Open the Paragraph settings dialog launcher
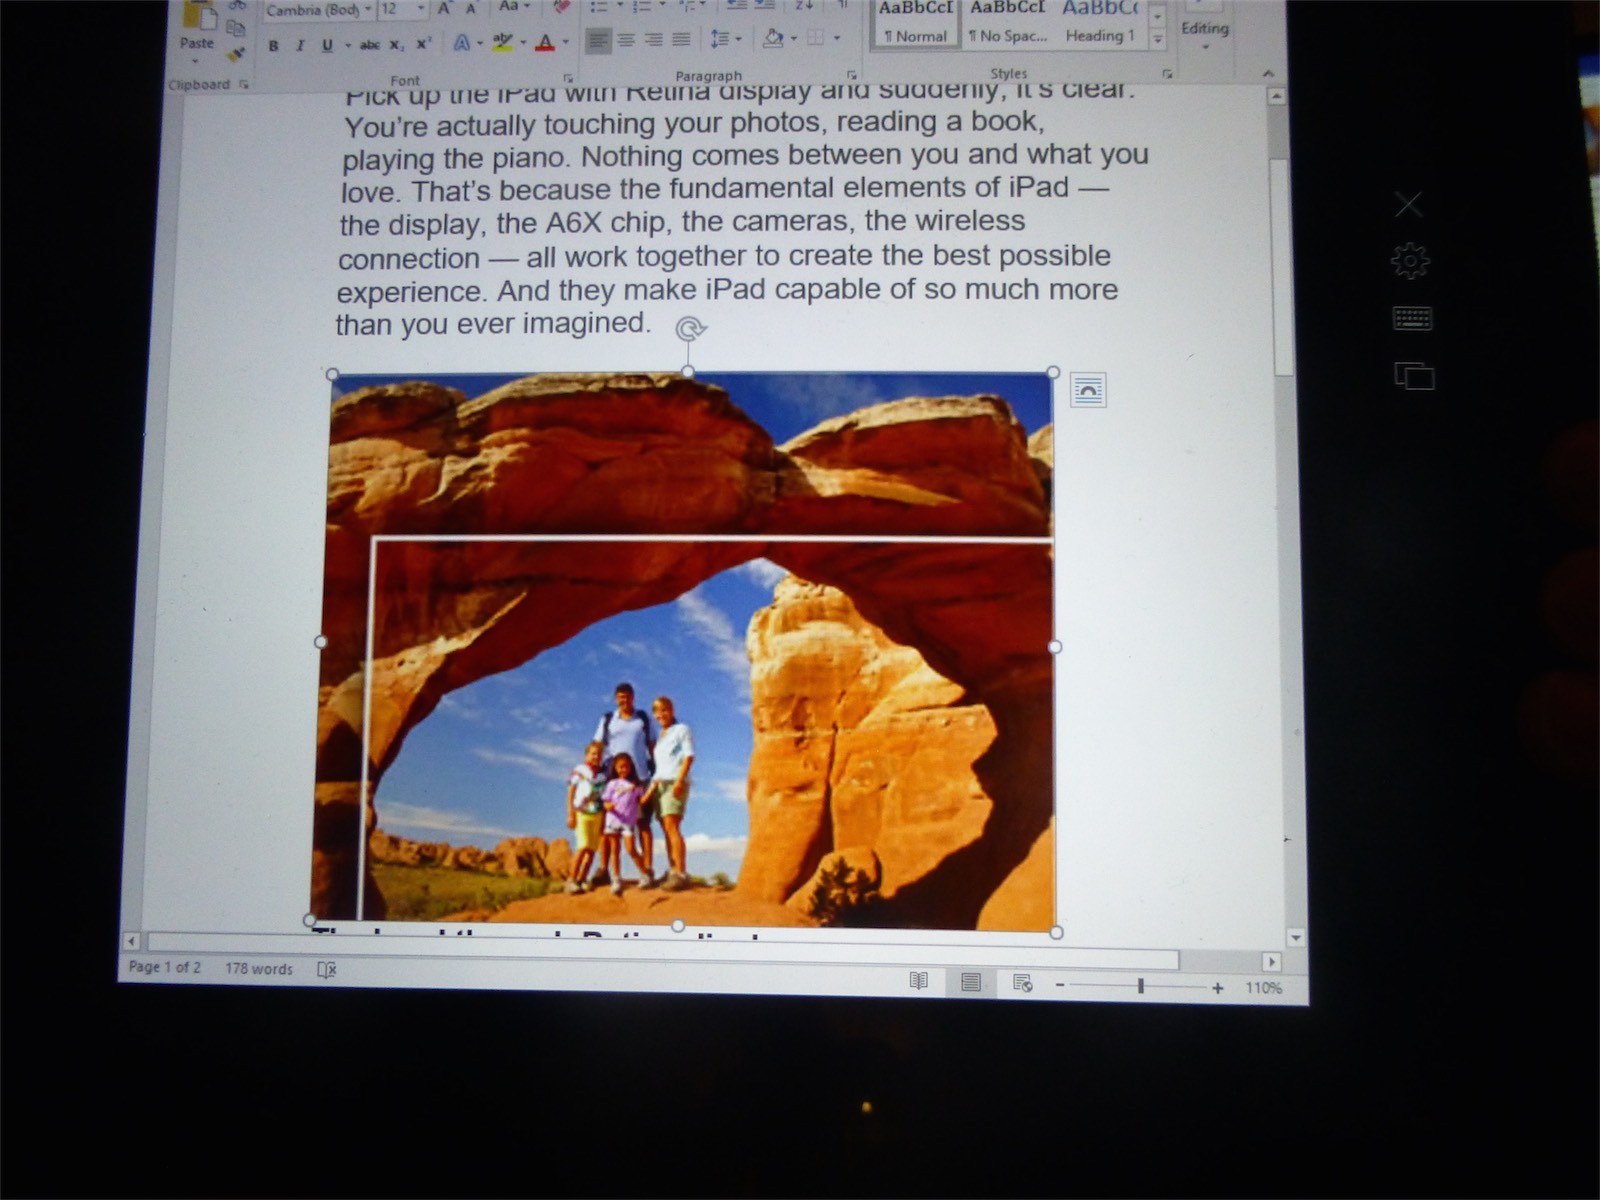 click(852, 75)
